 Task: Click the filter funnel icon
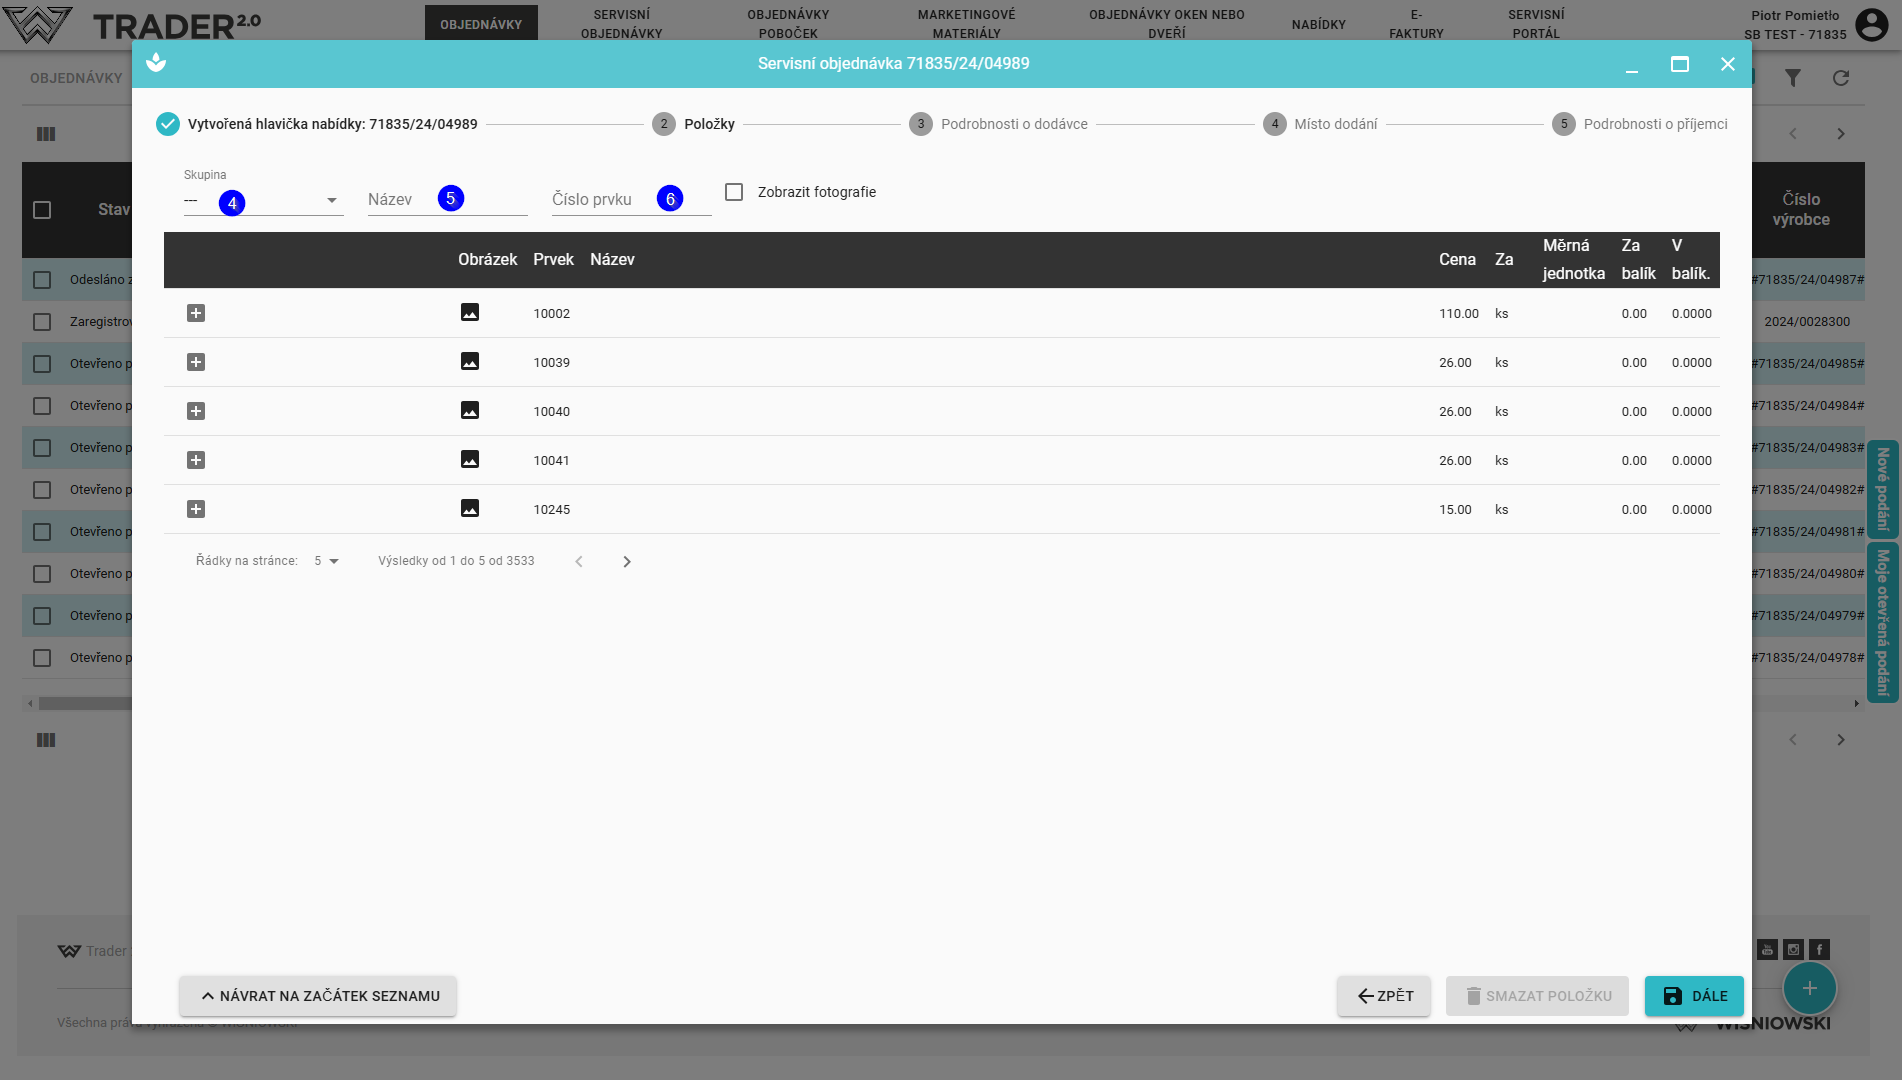click(x=1792, y=78)
